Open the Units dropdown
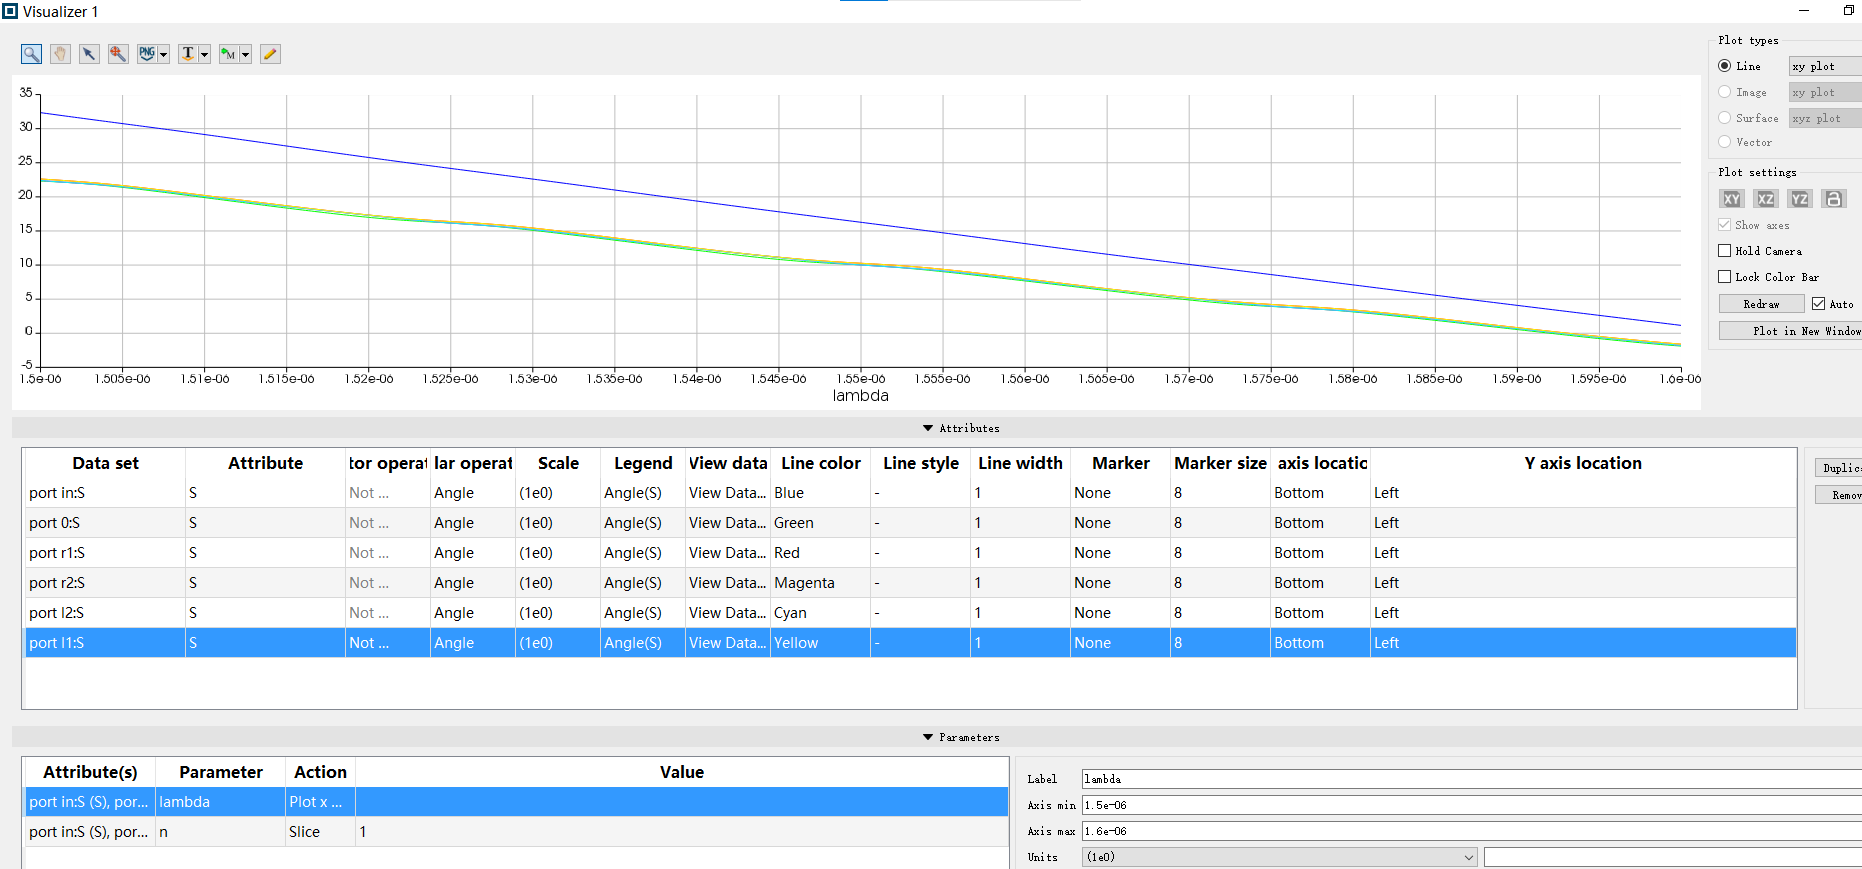 [1280, 857]
